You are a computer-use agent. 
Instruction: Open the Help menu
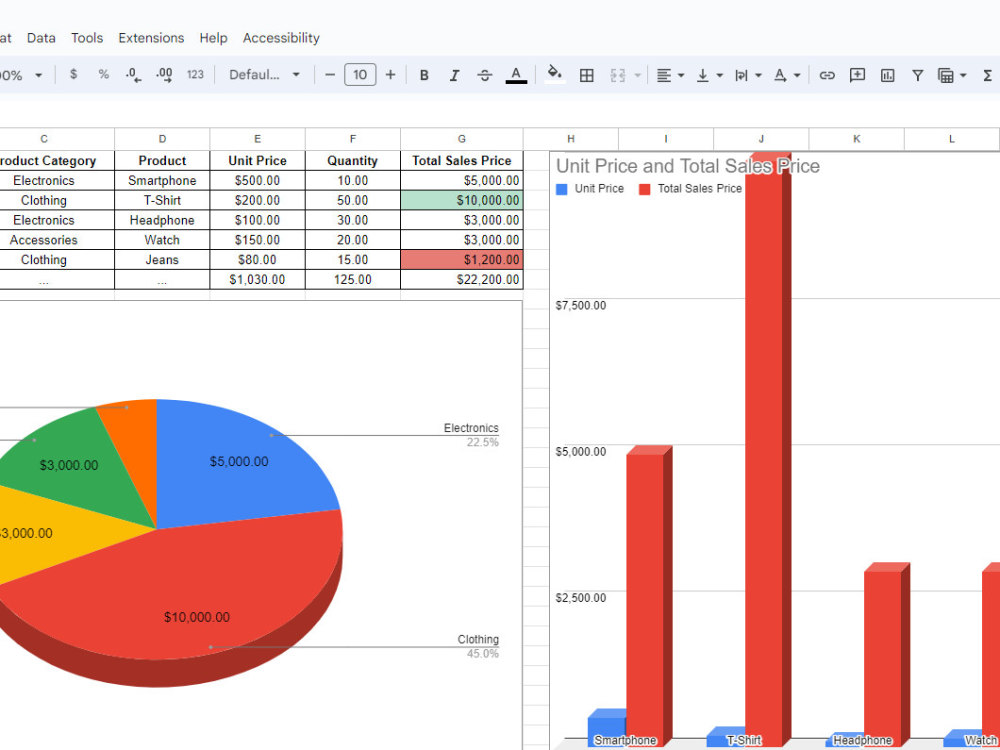point(213,38)
